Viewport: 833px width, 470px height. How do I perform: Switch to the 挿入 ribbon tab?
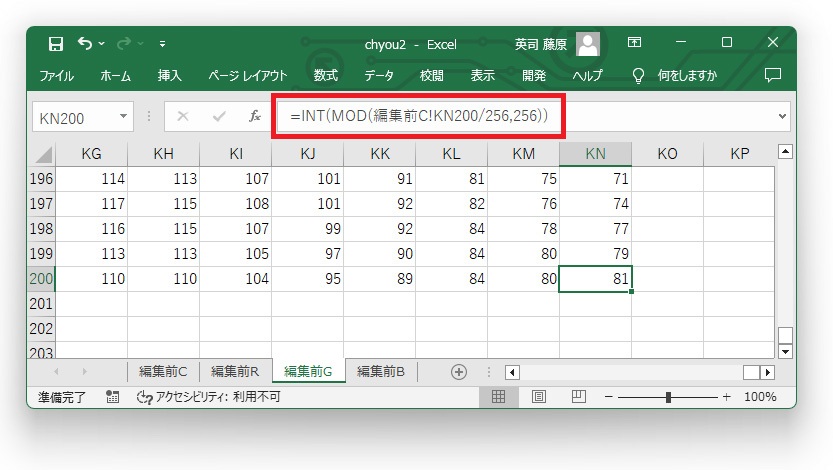(169, 75)
